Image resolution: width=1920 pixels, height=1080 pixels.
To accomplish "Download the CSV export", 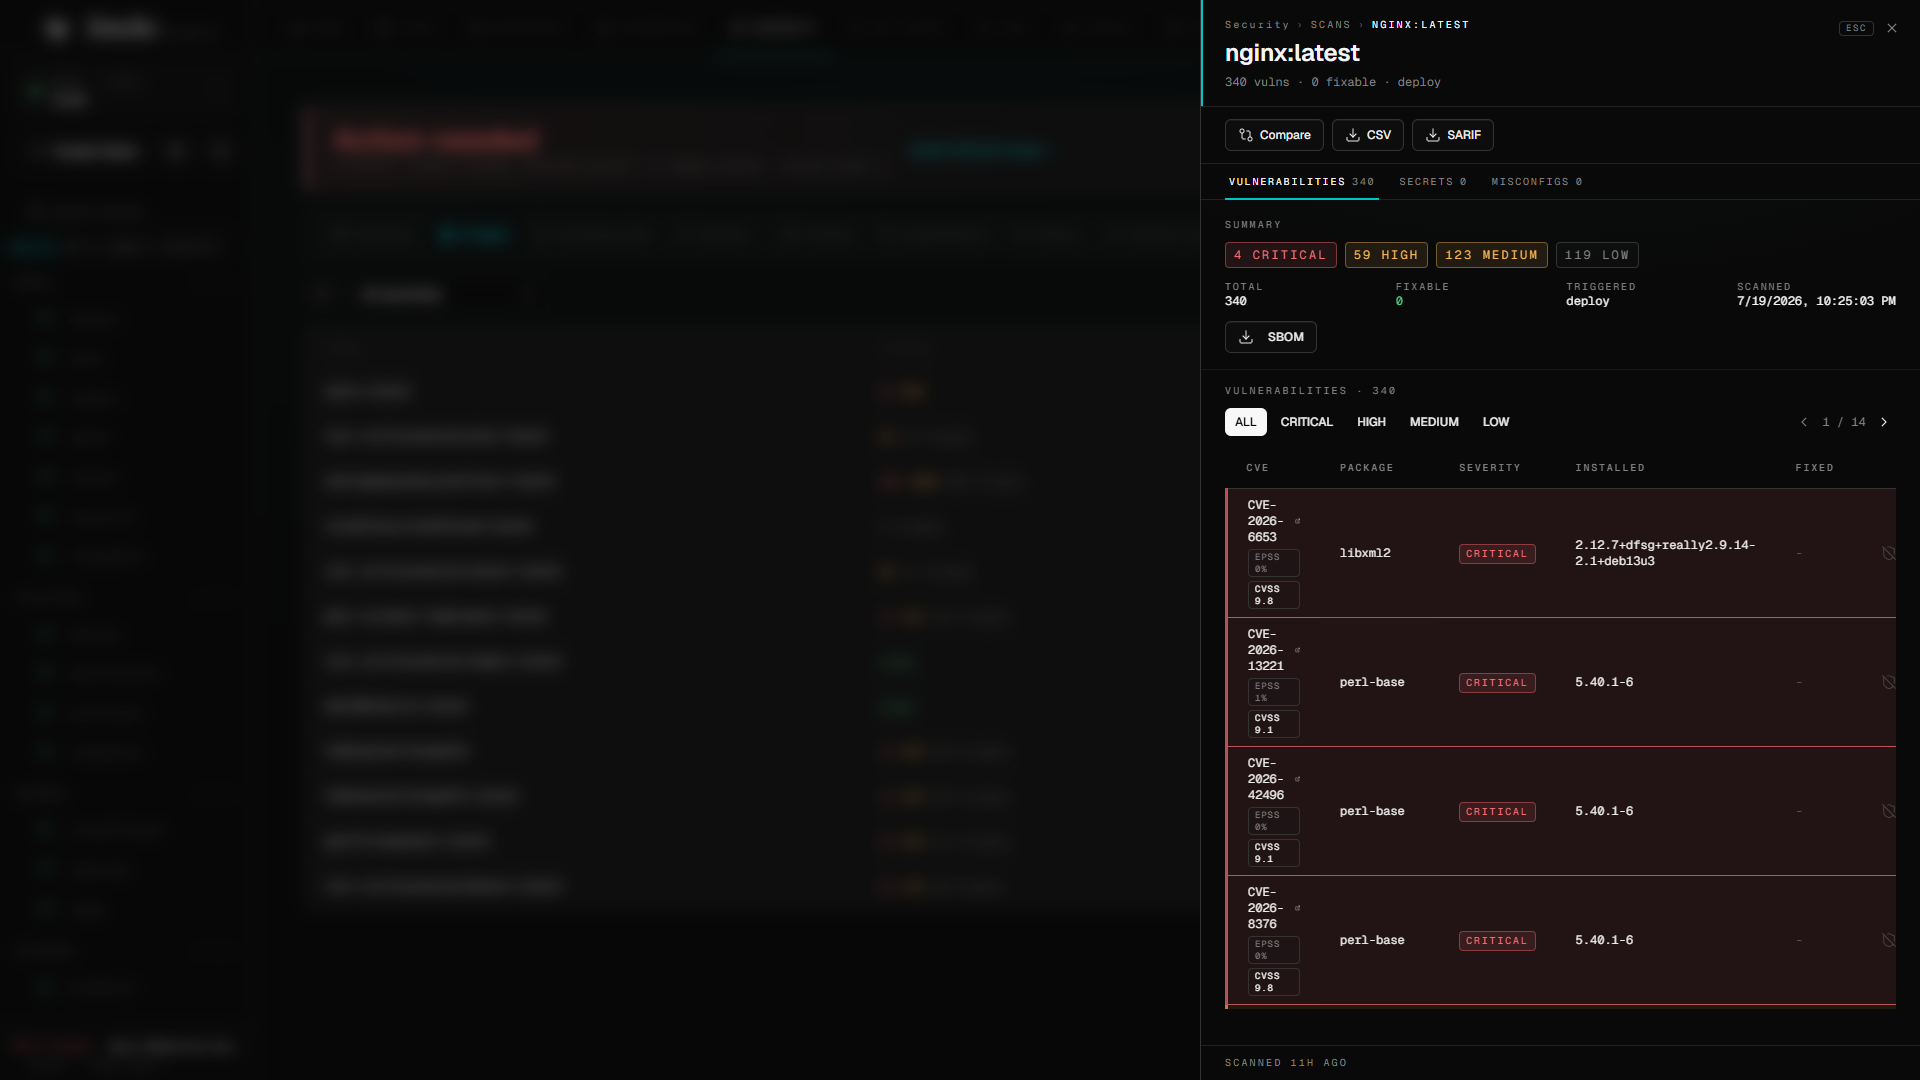I will (x=1368, y=135).
